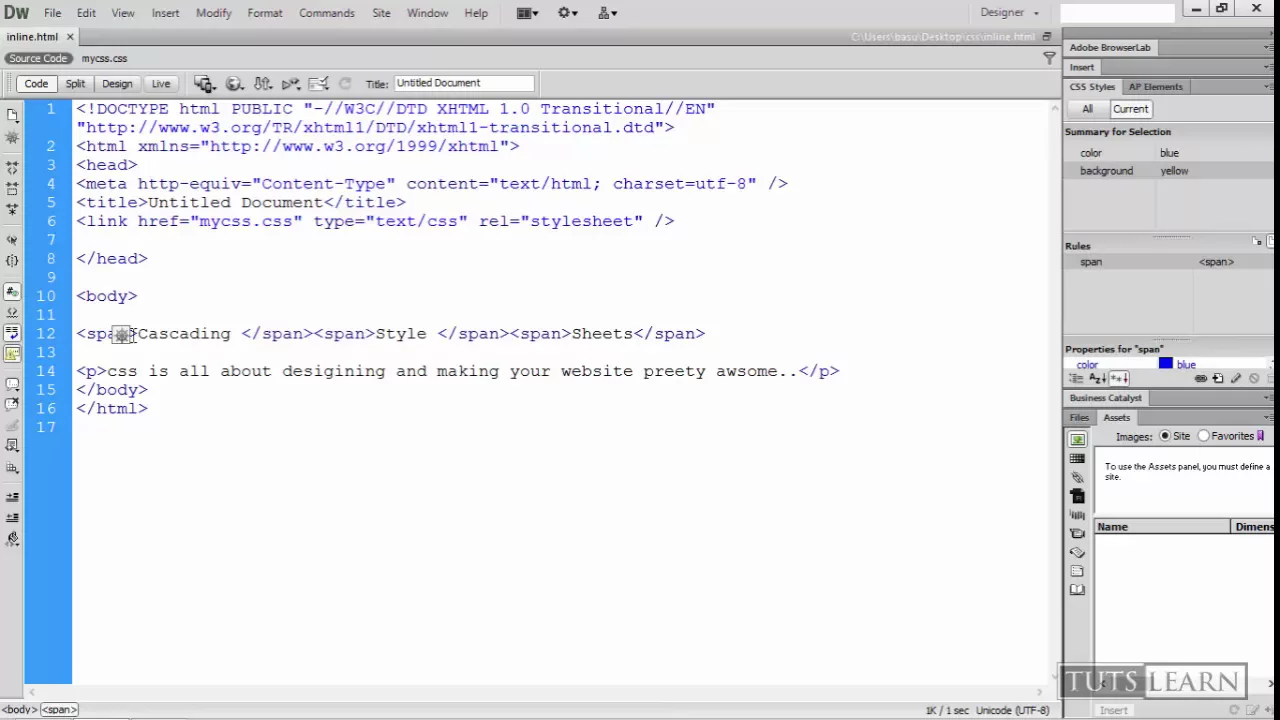
Task: Select the Favorites radio button
Action: tap(1203, 436)
